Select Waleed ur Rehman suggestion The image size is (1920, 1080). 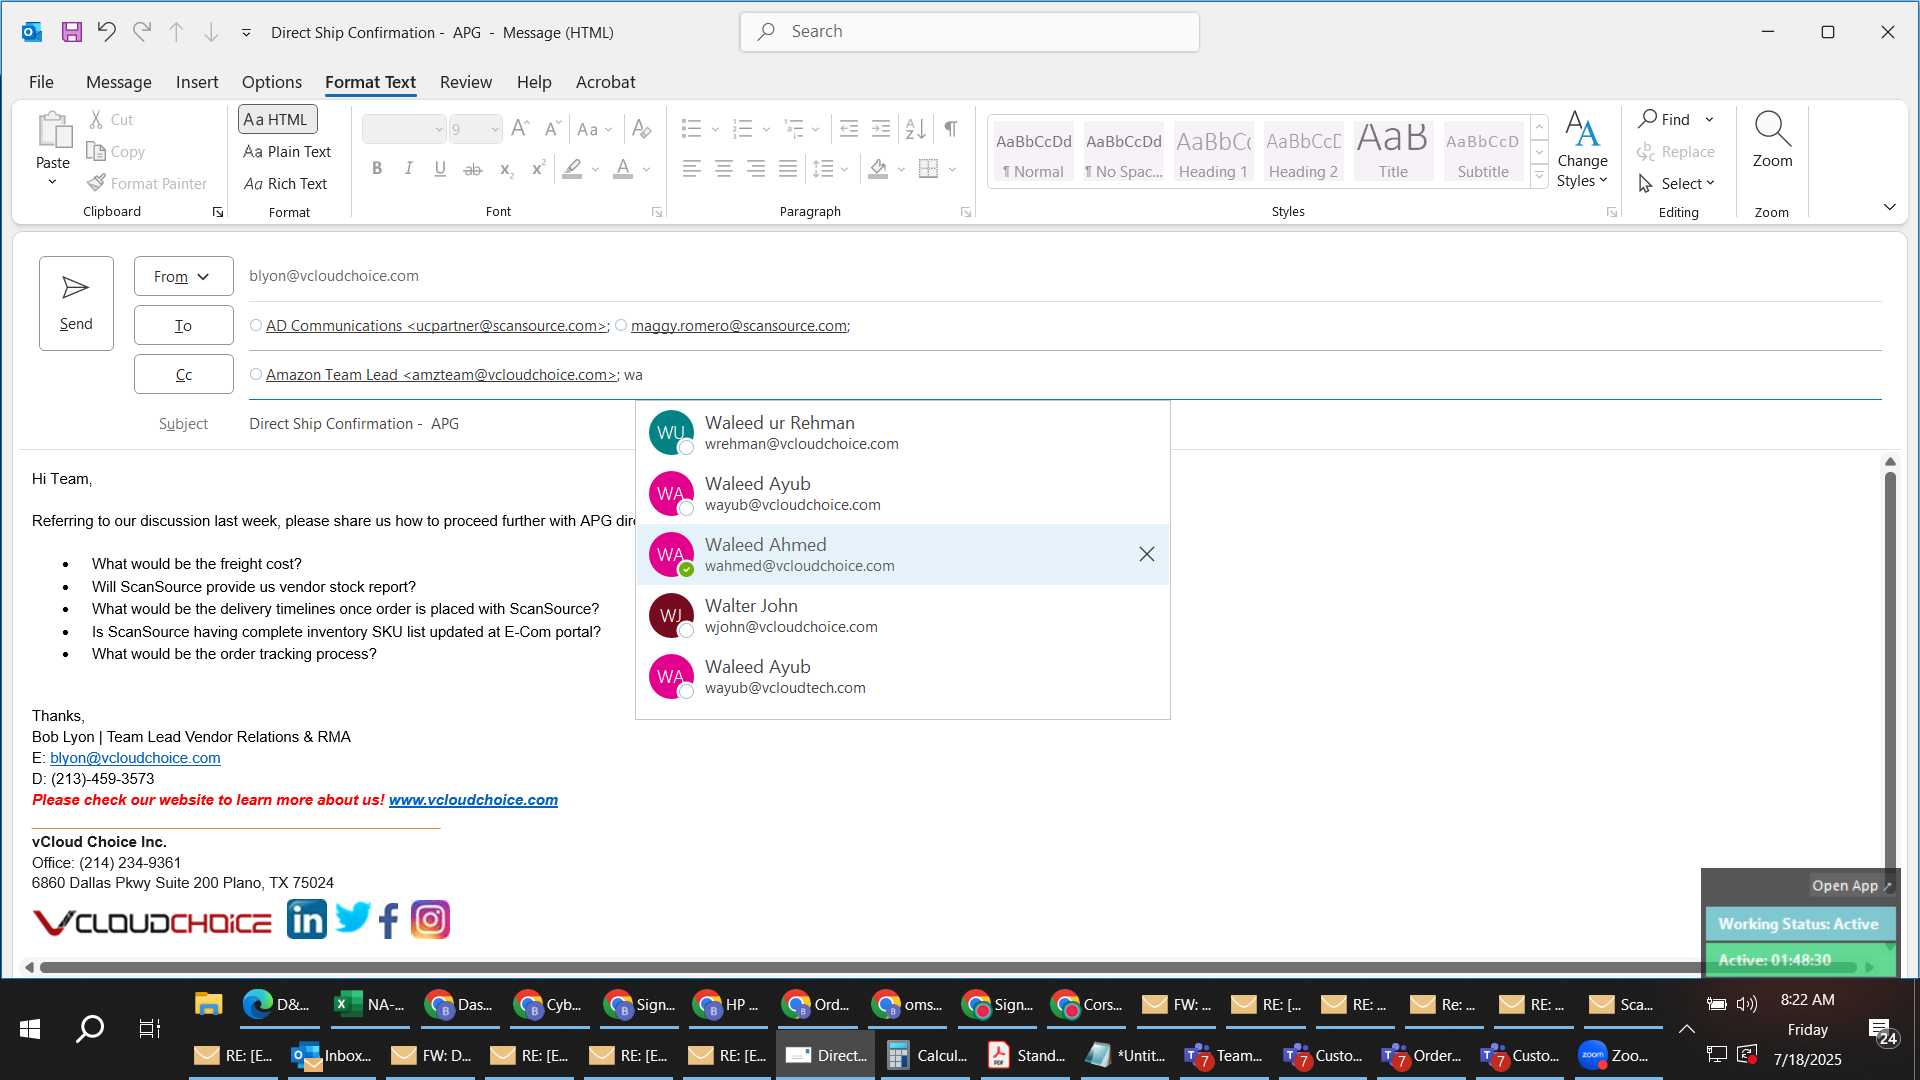(903, 433)
